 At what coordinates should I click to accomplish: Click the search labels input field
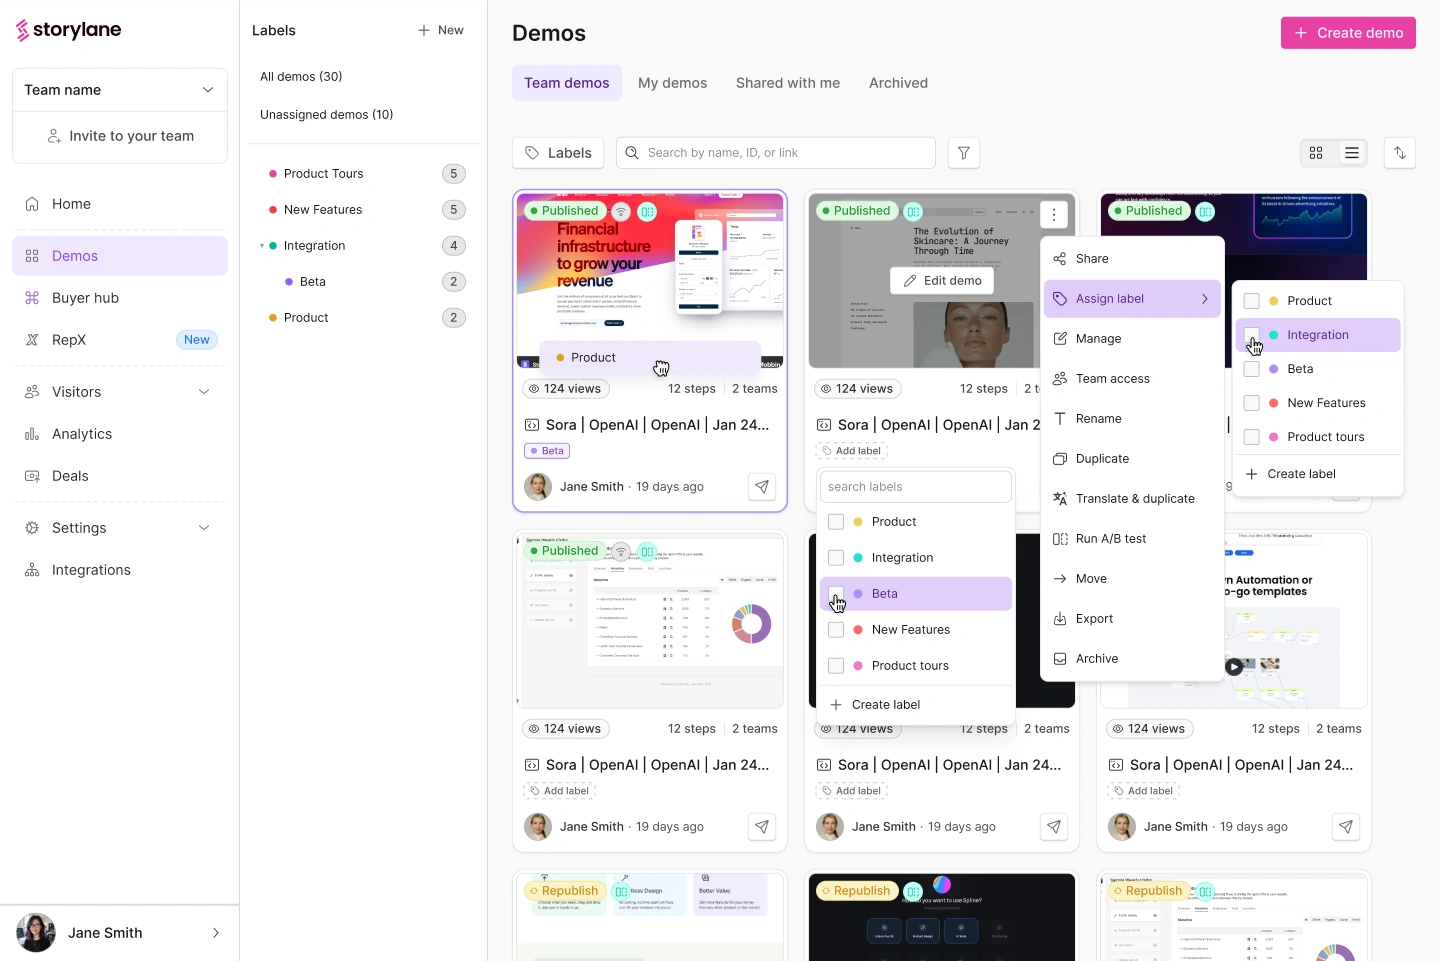pyautogui.click(x=916, y=487)
